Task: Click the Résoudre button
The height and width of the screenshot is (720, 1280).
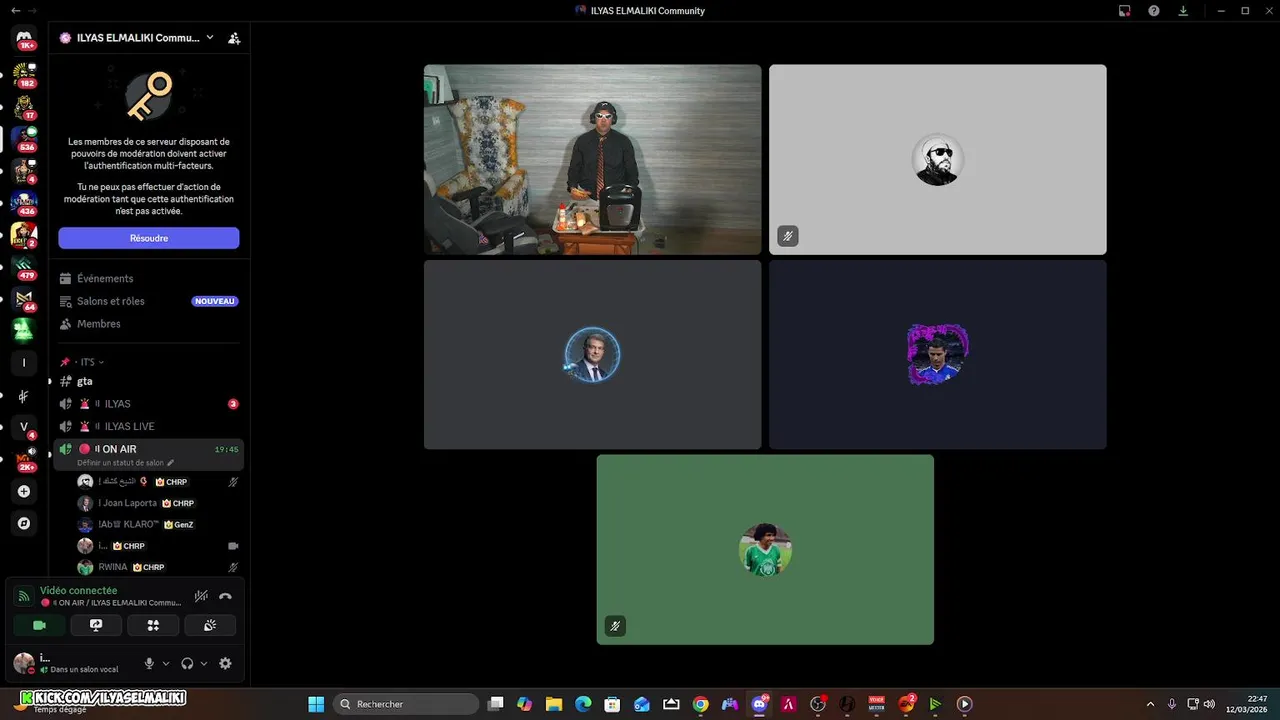Action: point(149,238)
